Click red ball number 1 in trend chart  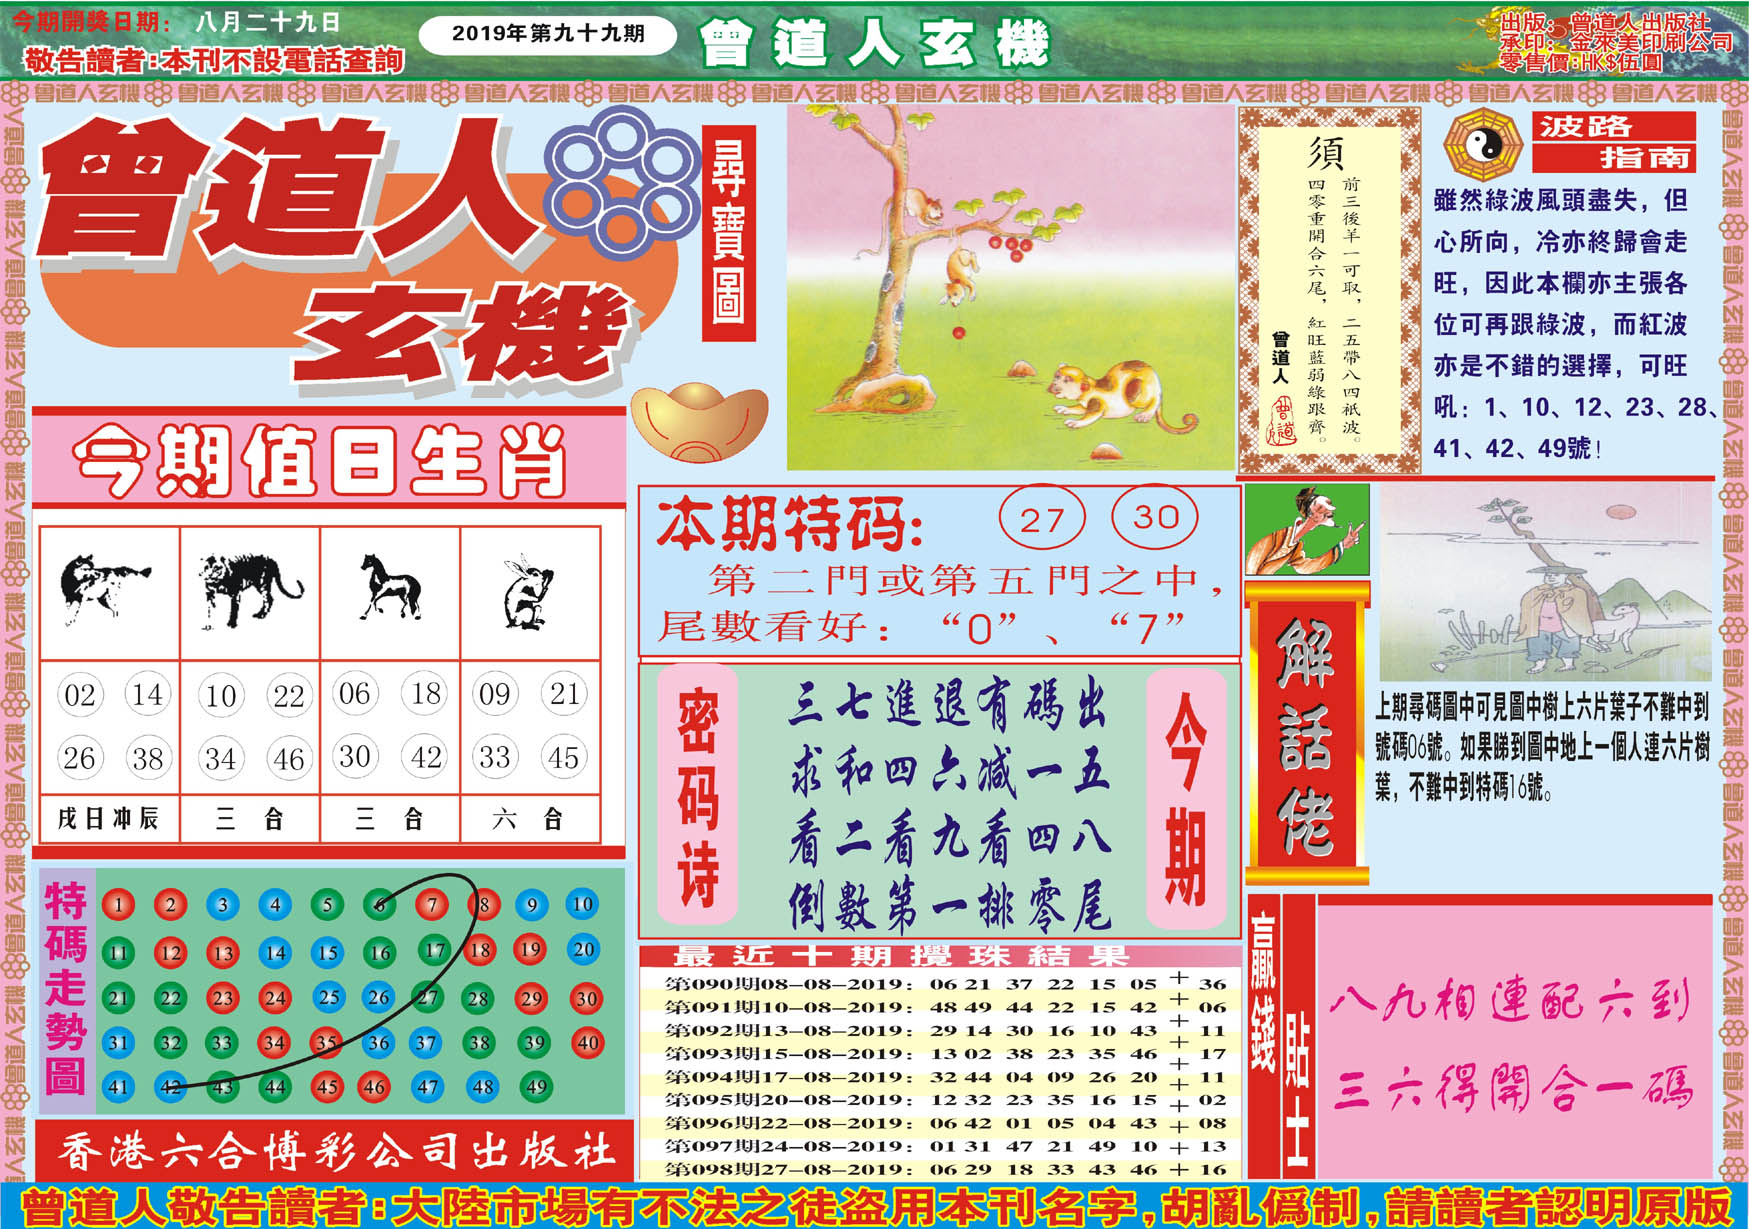(x=118, y=905)
